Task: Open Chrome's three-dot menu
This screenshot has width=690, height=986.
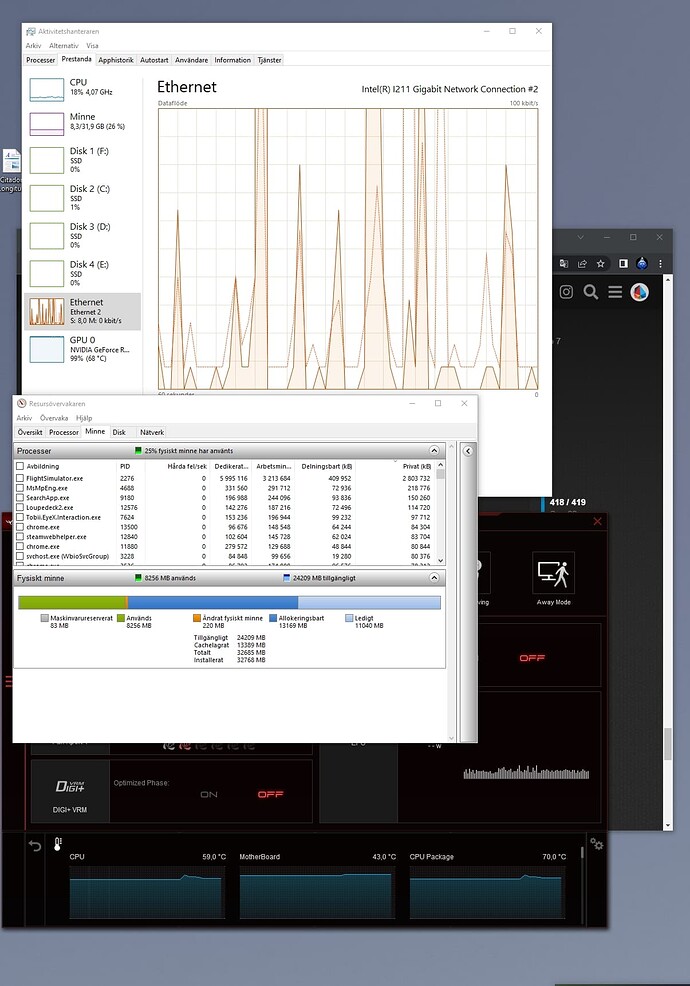Action: (660, 263)
